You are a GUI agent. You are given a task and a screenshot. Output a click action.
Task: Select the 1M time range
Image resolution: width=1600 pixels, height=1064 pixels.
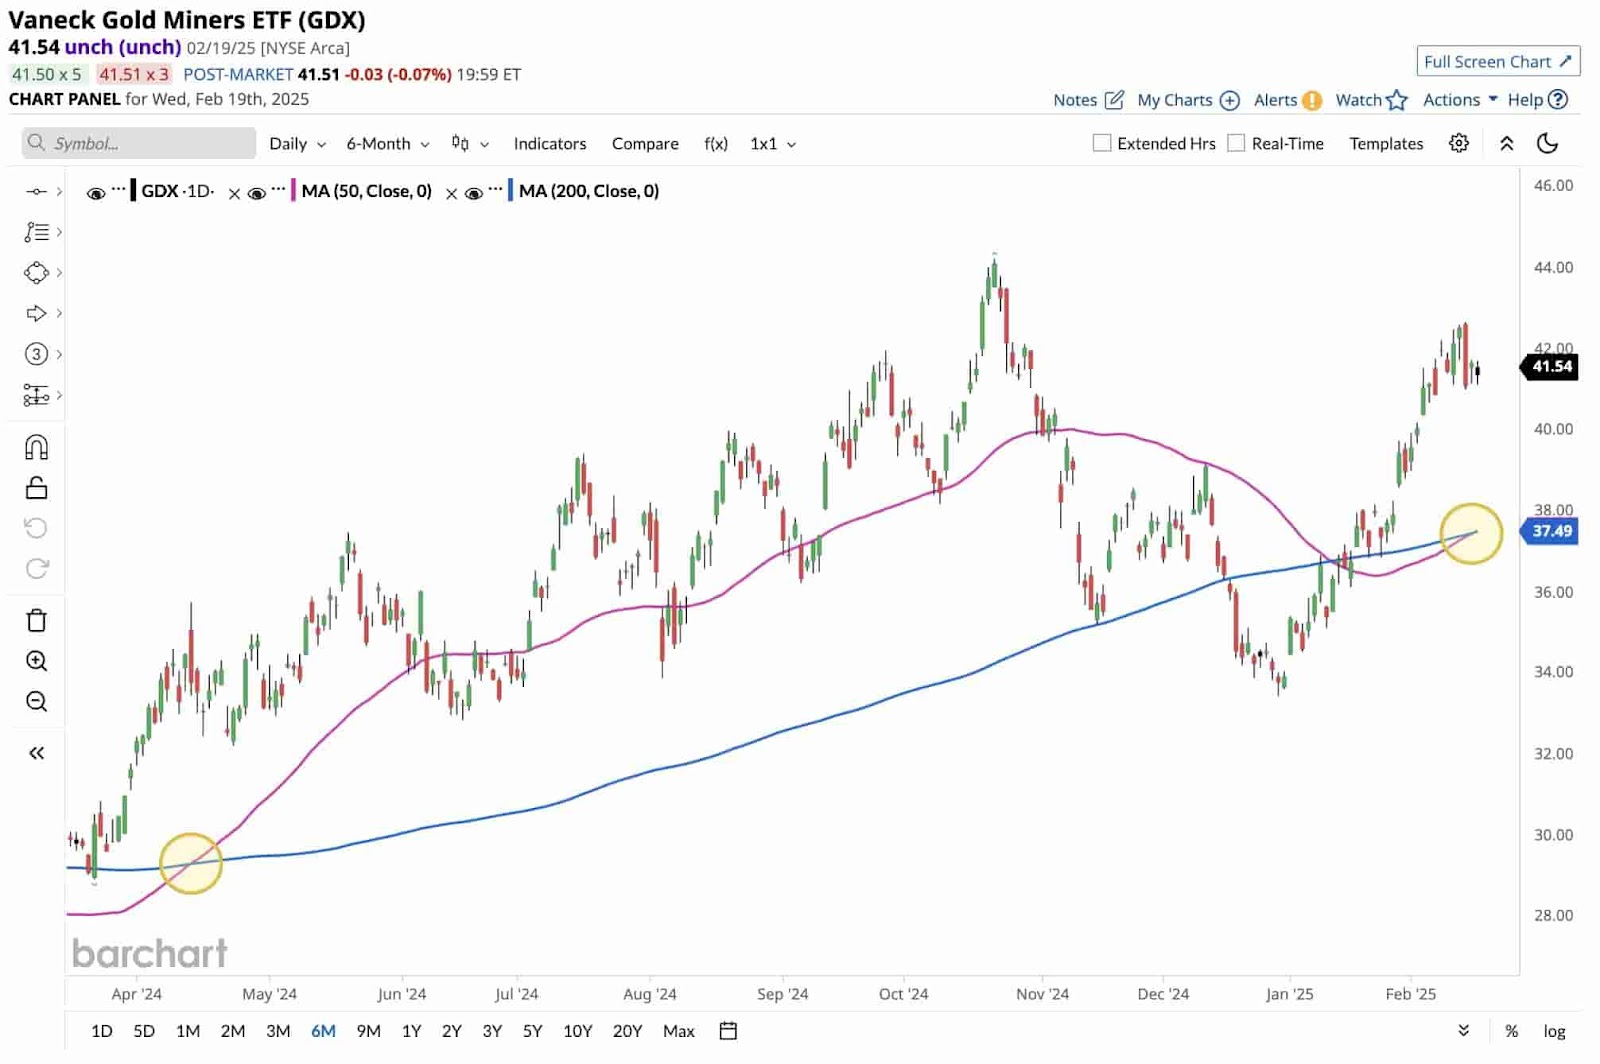click(x=188, y=1031)
